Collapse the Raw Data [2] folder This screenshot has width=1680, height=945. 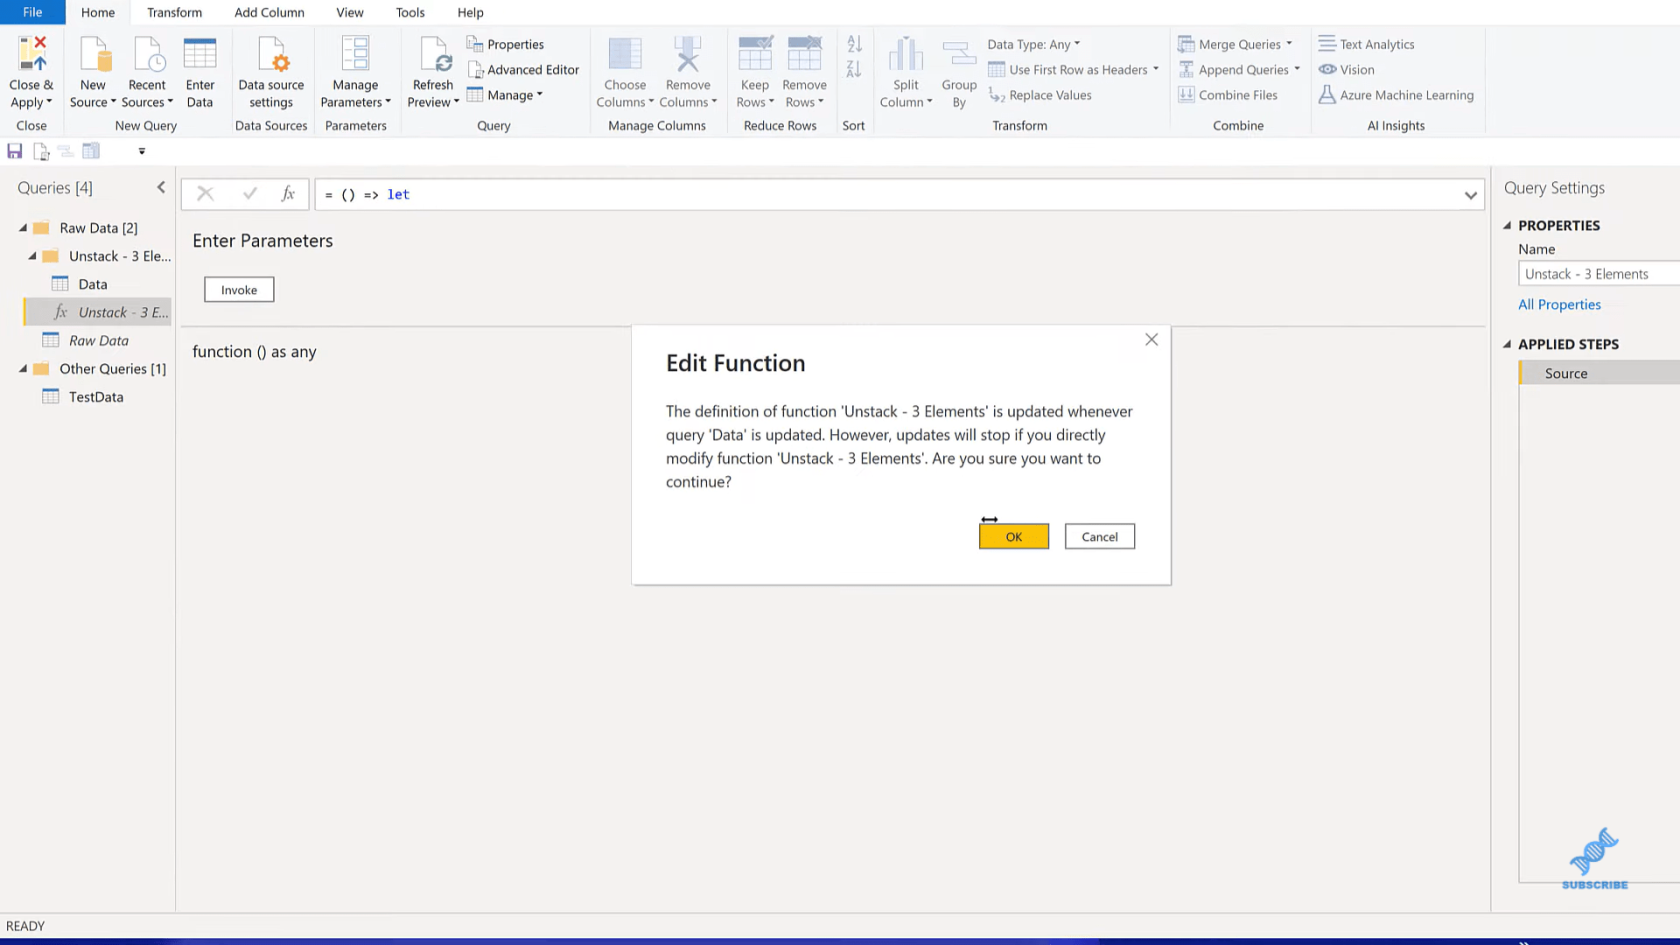click(23, 228)
